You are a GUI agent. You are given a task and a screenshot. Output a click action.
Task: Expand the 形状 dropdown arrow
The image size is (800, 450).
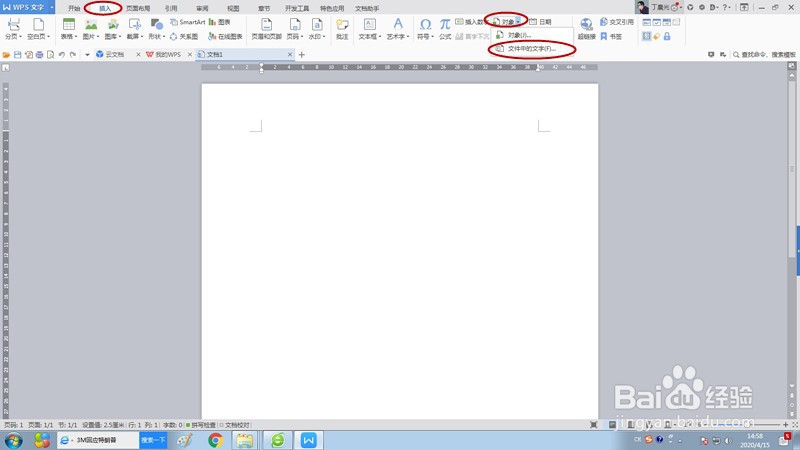(163, 37)
